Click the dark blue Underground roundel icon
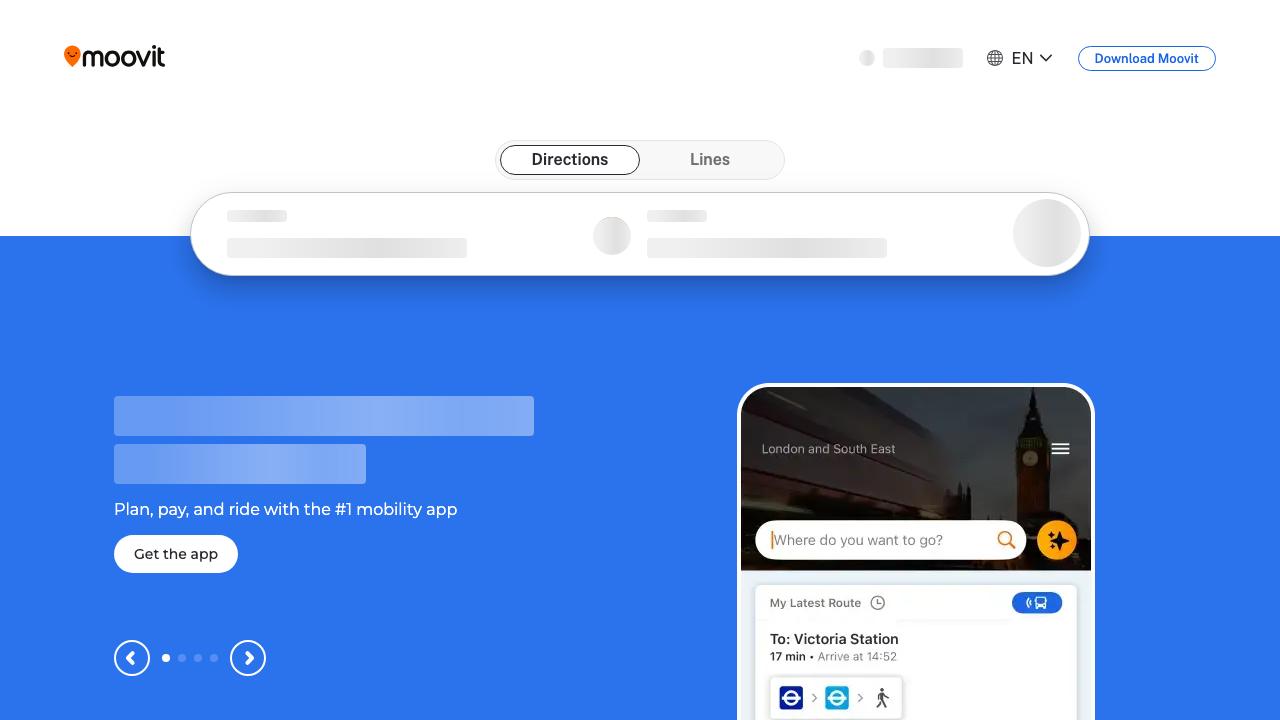 pos(791,698)
